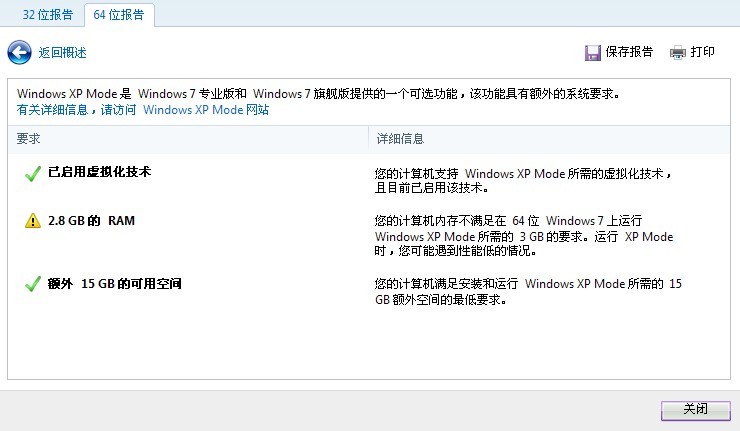Click the virtualization detail text about 虚拟化技术 support

click(523, 180)
